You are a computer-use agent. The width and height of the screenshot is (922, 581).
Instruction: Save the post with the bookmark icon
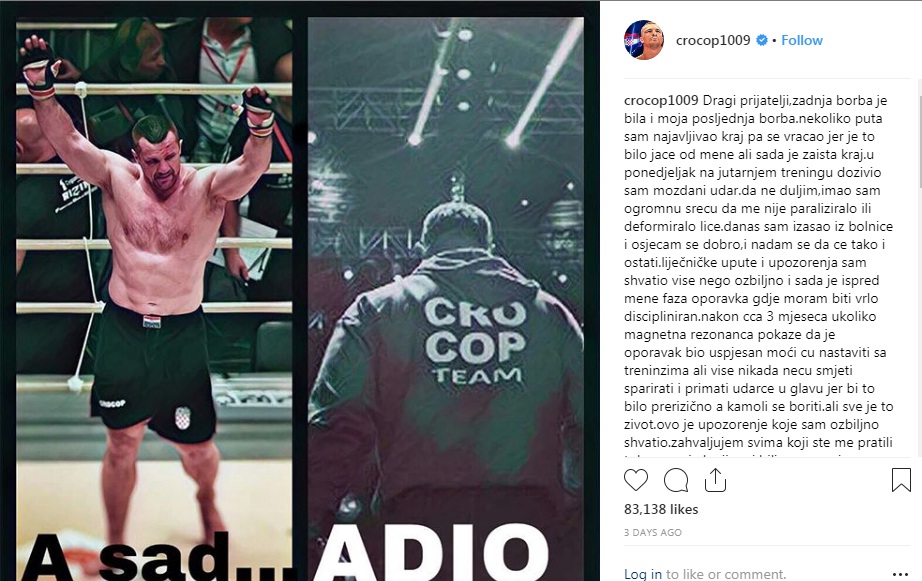901,480
